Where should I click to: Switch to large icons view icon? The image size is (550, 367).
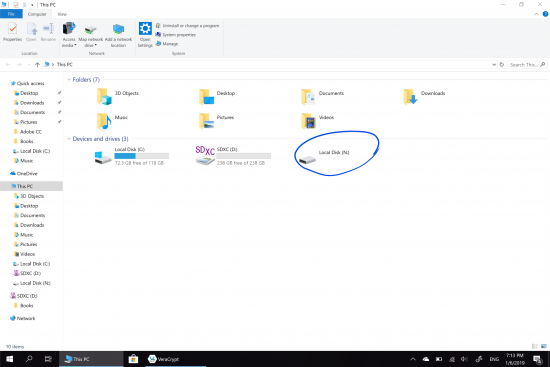(x=543, y=346)
